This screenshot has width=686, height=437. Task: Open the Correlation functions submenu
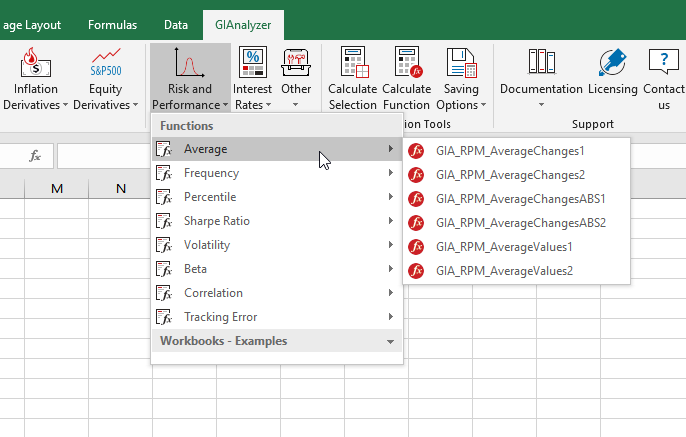pyautogui.click(x=276, y=293)
